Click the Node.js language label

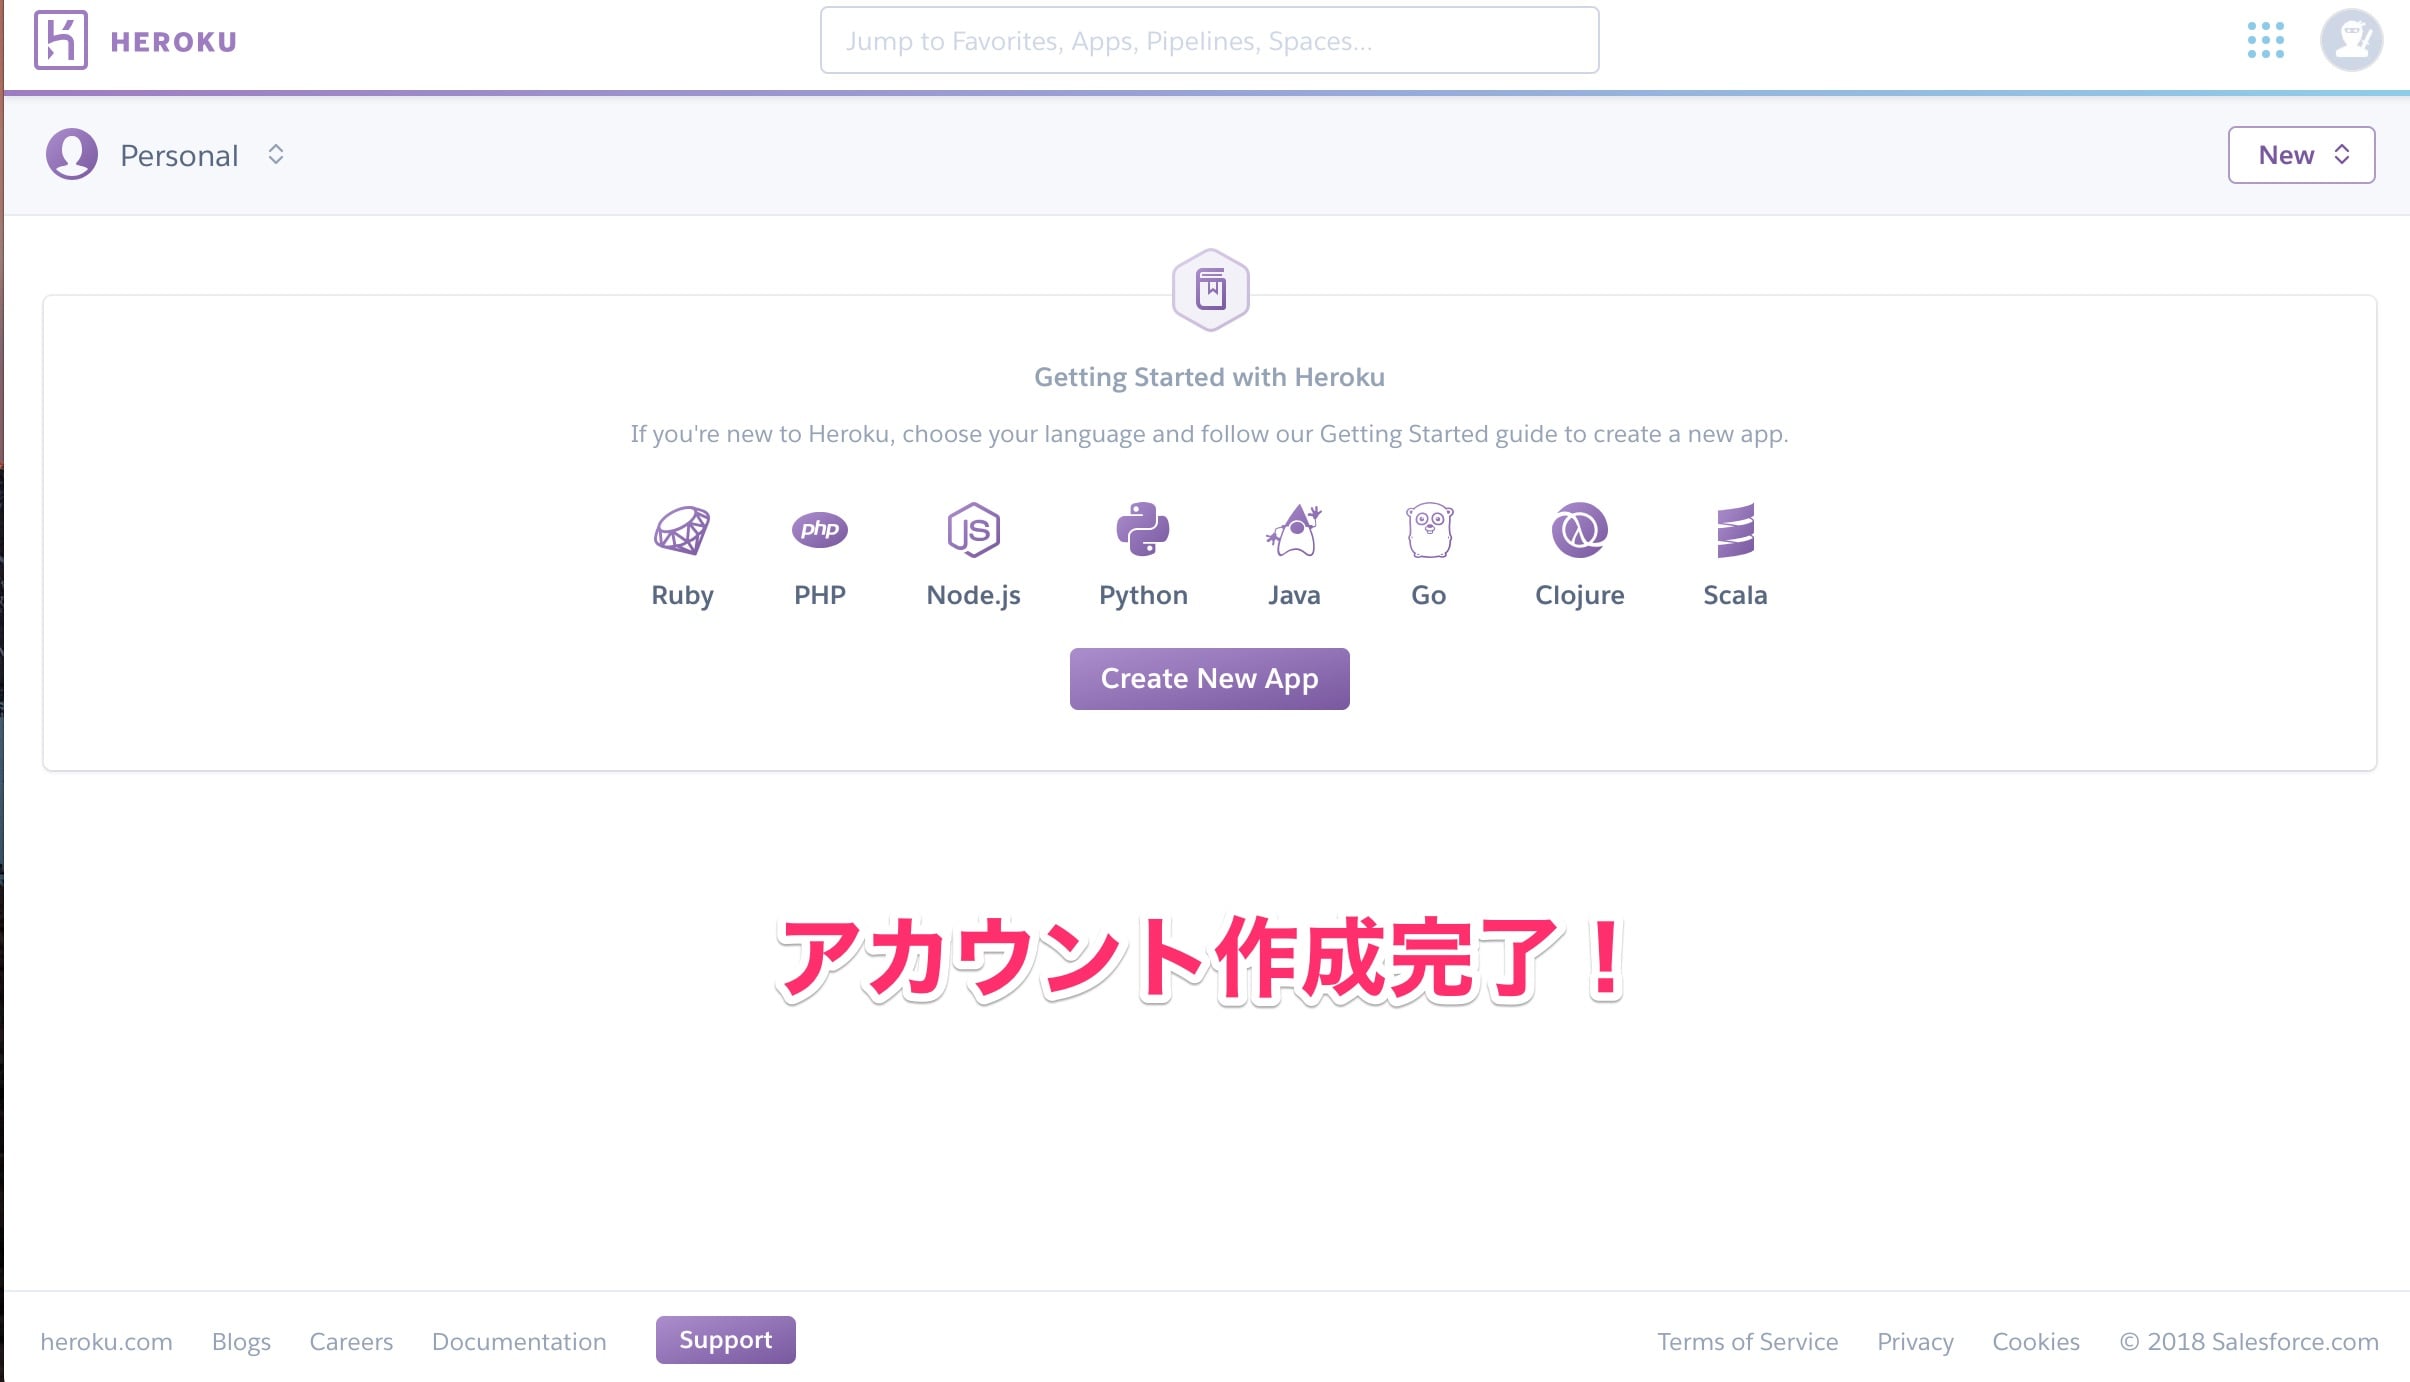click(x=973, y=595)
